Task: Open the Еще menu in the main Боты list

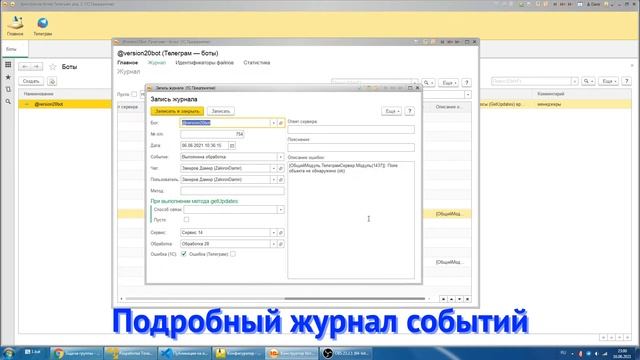Action: pos(609,81)
